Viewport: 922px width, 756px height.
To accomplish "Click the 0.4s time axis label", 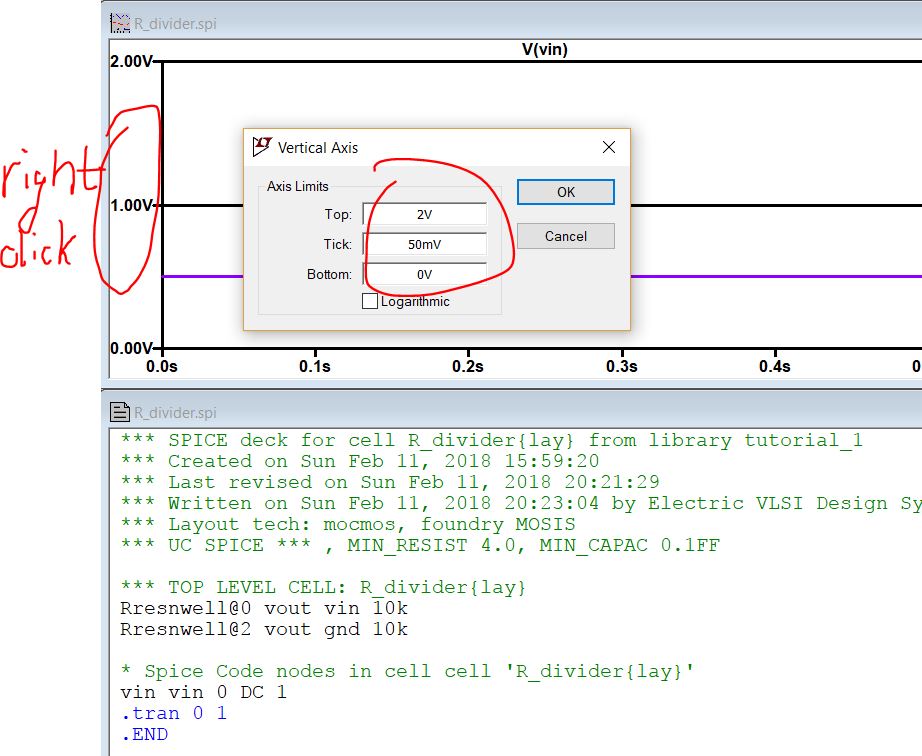I will click(774, 366).
